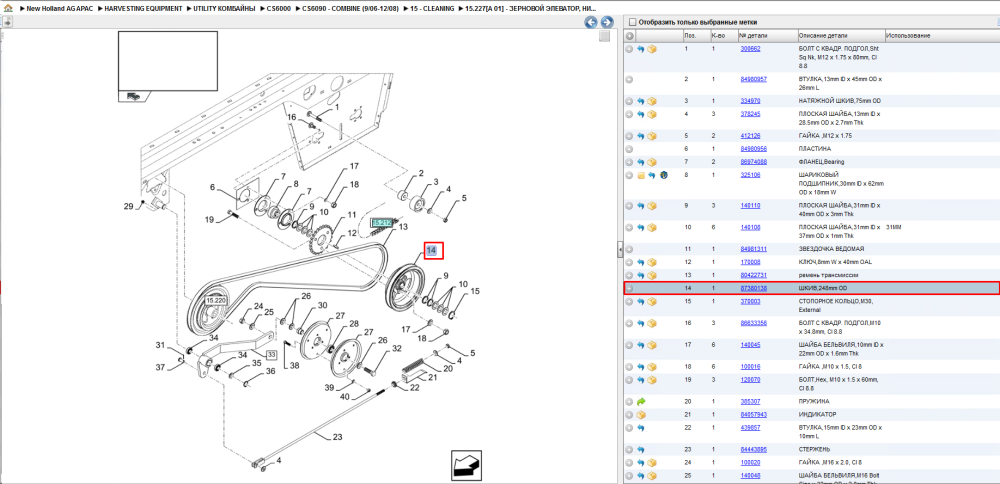Navigate to 'CS6000' breadcrumb
Viewport: 1000px width, 484px height.
[278, 9]
